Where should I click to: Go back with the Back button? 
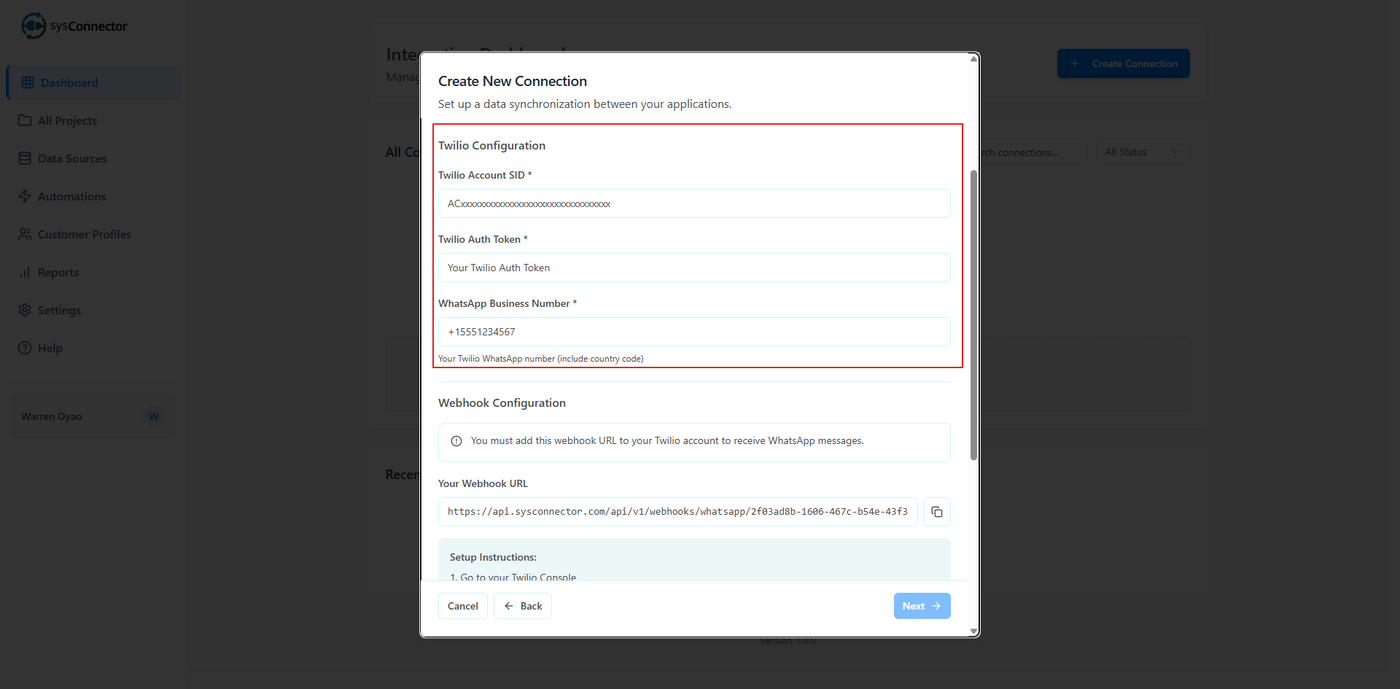point(522,606)
